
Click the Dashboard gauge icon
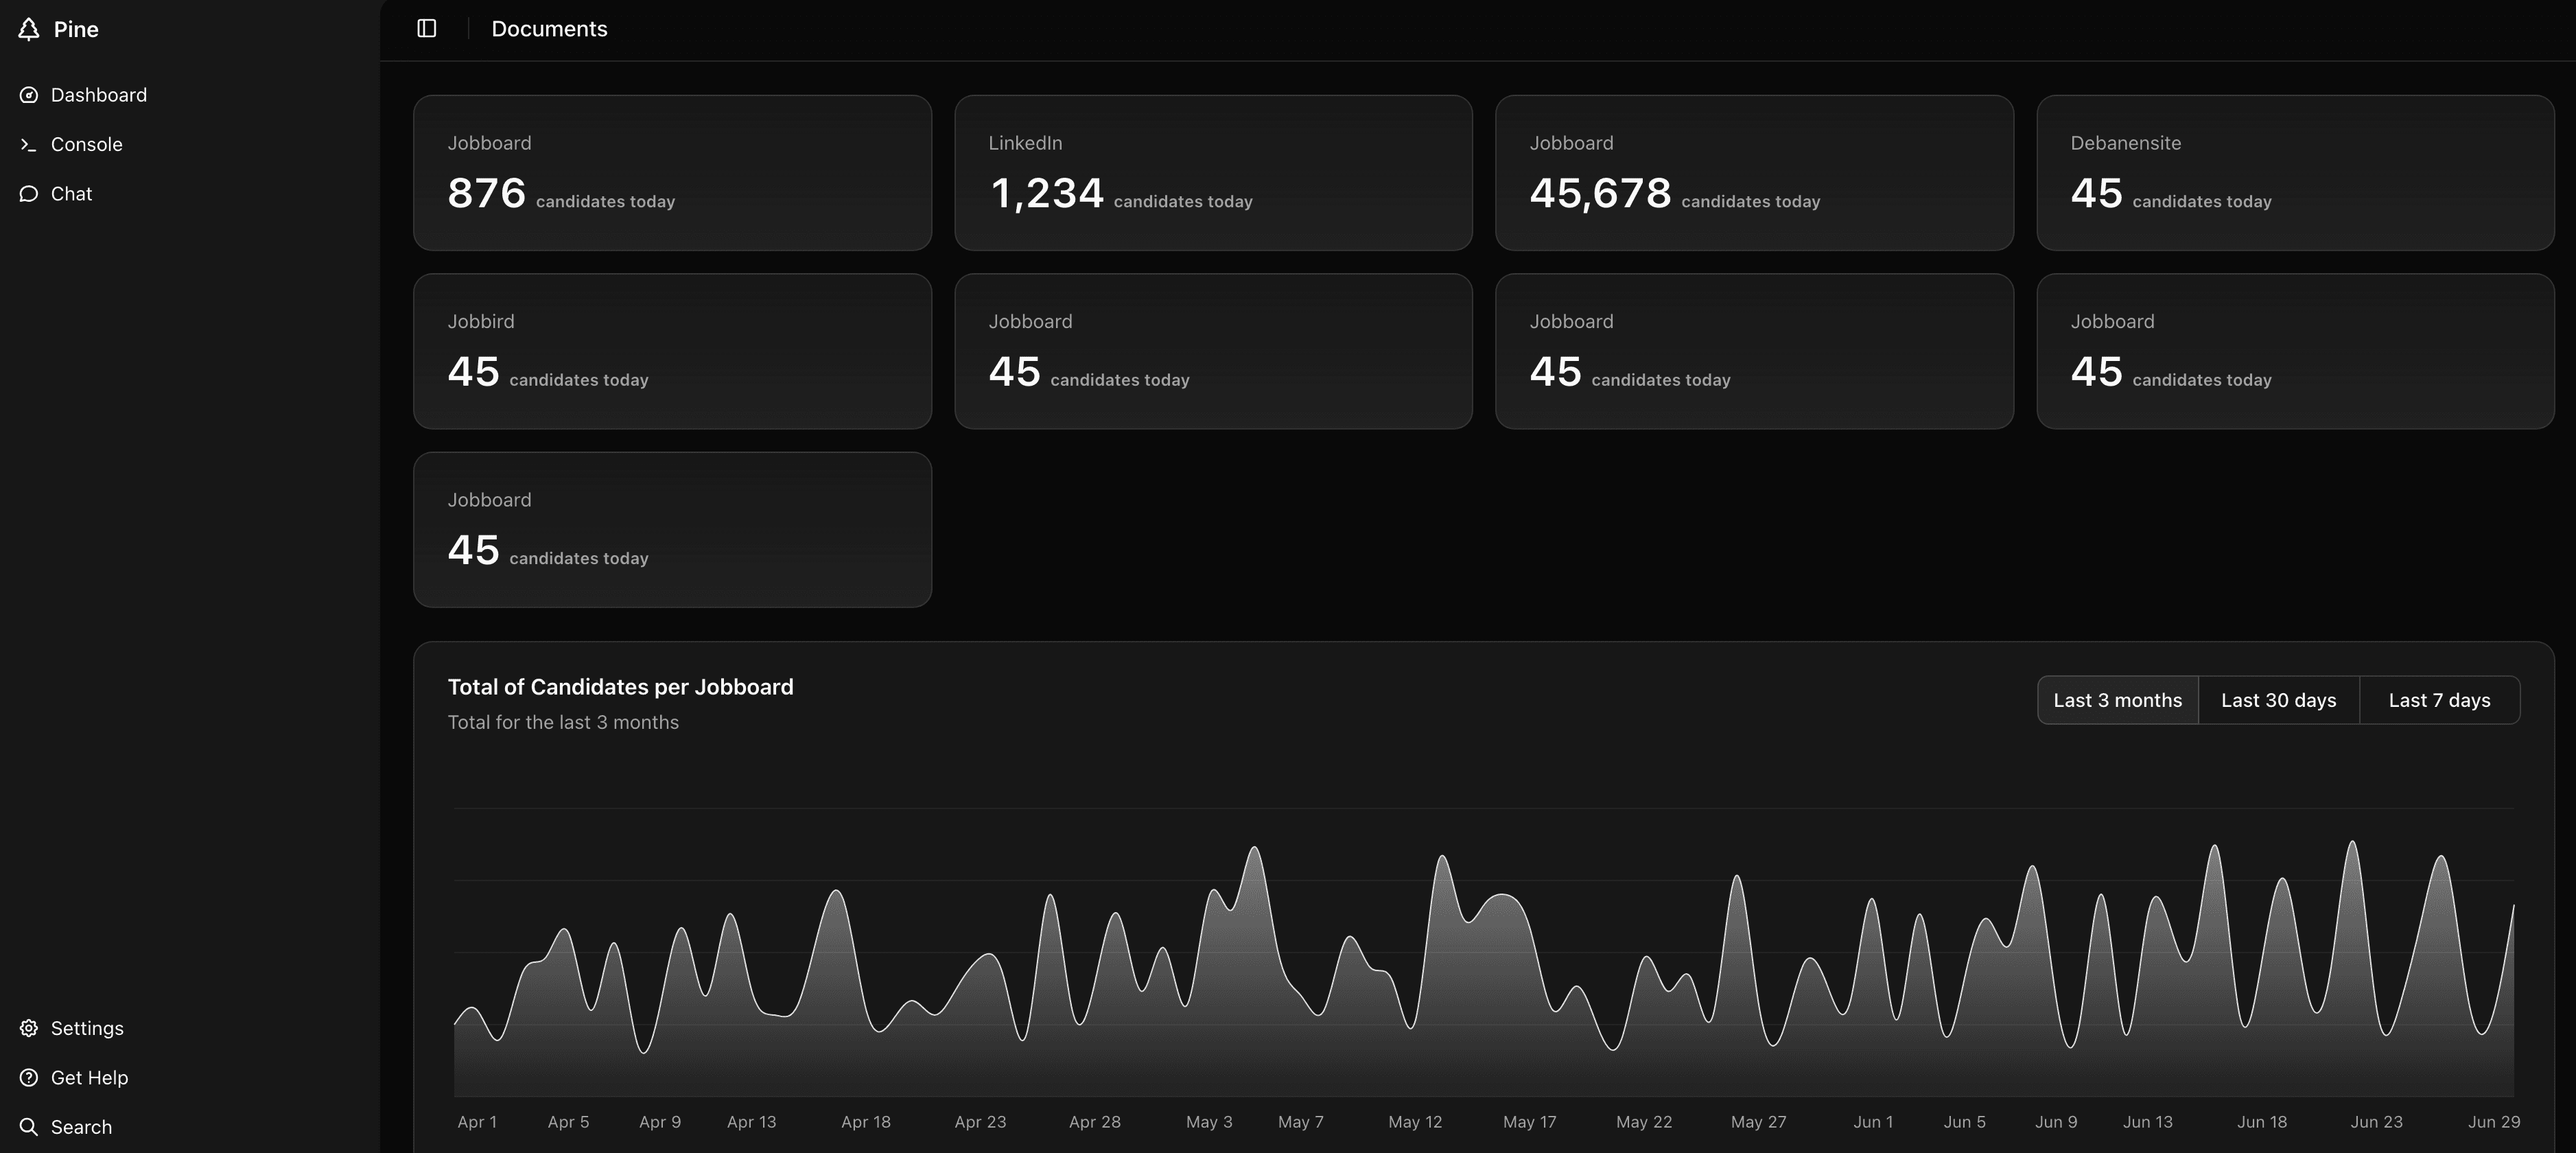pyautogui.click(x=29, y=95)
